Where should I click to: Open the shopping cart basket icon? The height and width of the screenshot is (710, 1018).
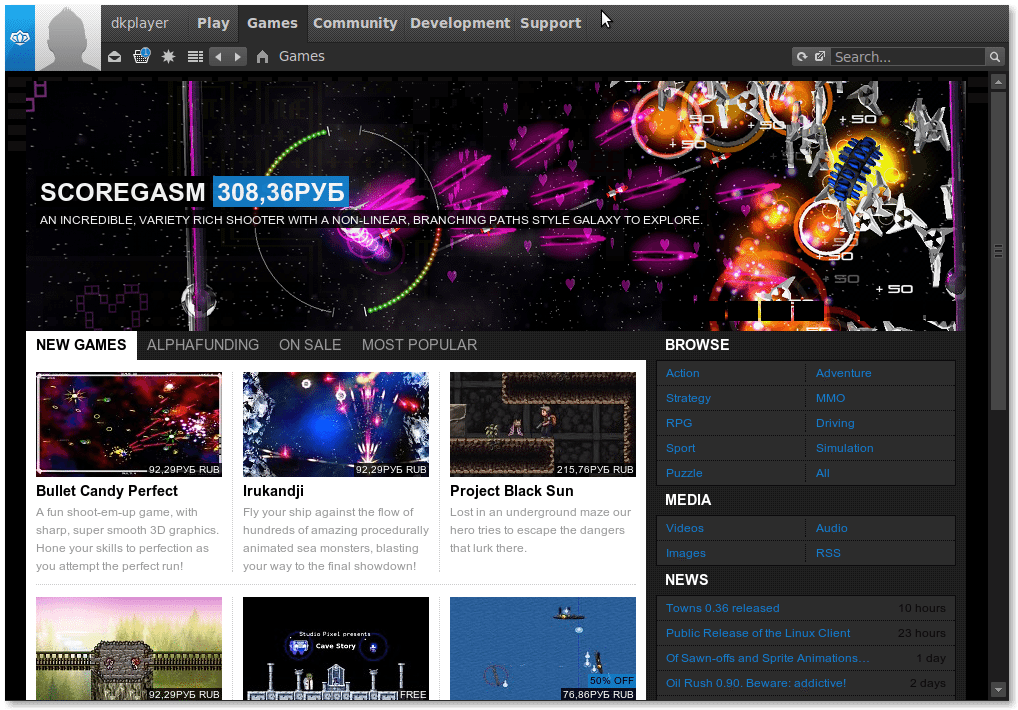pyautogui.click(x=142, y=56)
